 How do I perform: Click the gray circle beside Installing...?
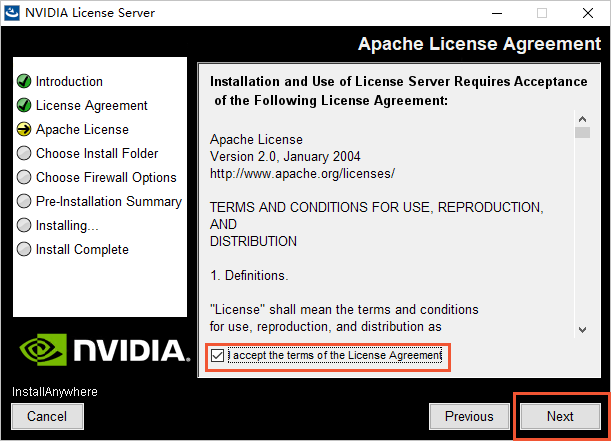(24, 225)
